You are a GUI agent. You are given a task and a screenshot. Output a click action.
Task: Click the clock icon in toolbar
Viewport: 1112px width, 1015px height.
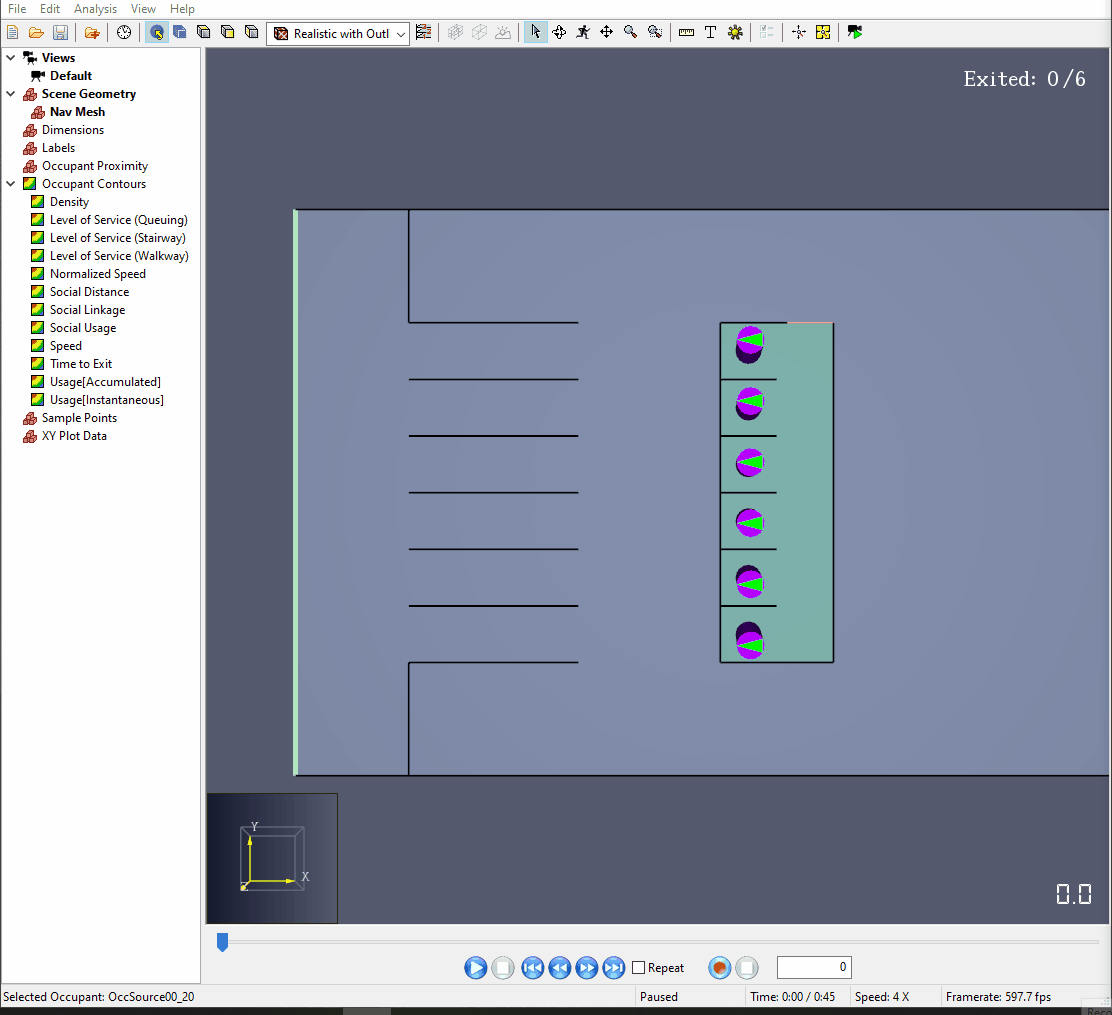124,33
